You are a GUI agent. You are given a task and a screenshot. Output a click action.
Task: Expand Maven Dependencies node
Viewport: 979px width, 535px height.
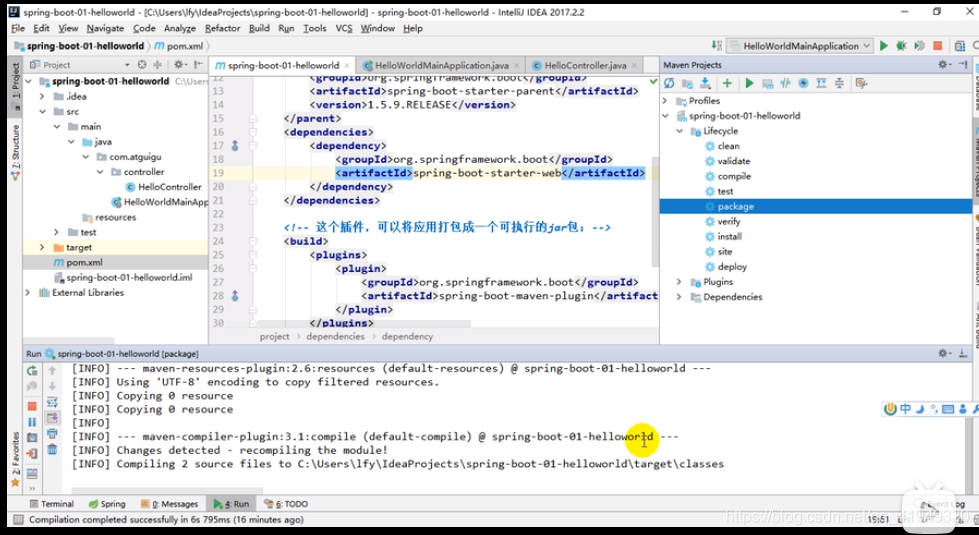click(x=679, y=297)
